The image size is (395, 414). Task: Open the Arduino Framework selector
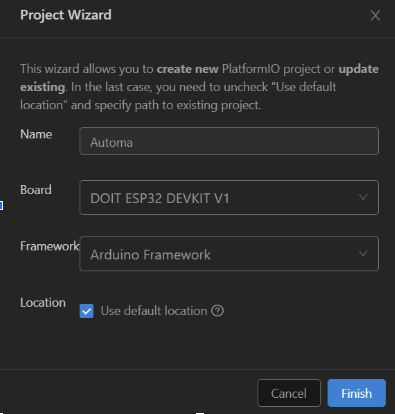click(x=229, y=254)
